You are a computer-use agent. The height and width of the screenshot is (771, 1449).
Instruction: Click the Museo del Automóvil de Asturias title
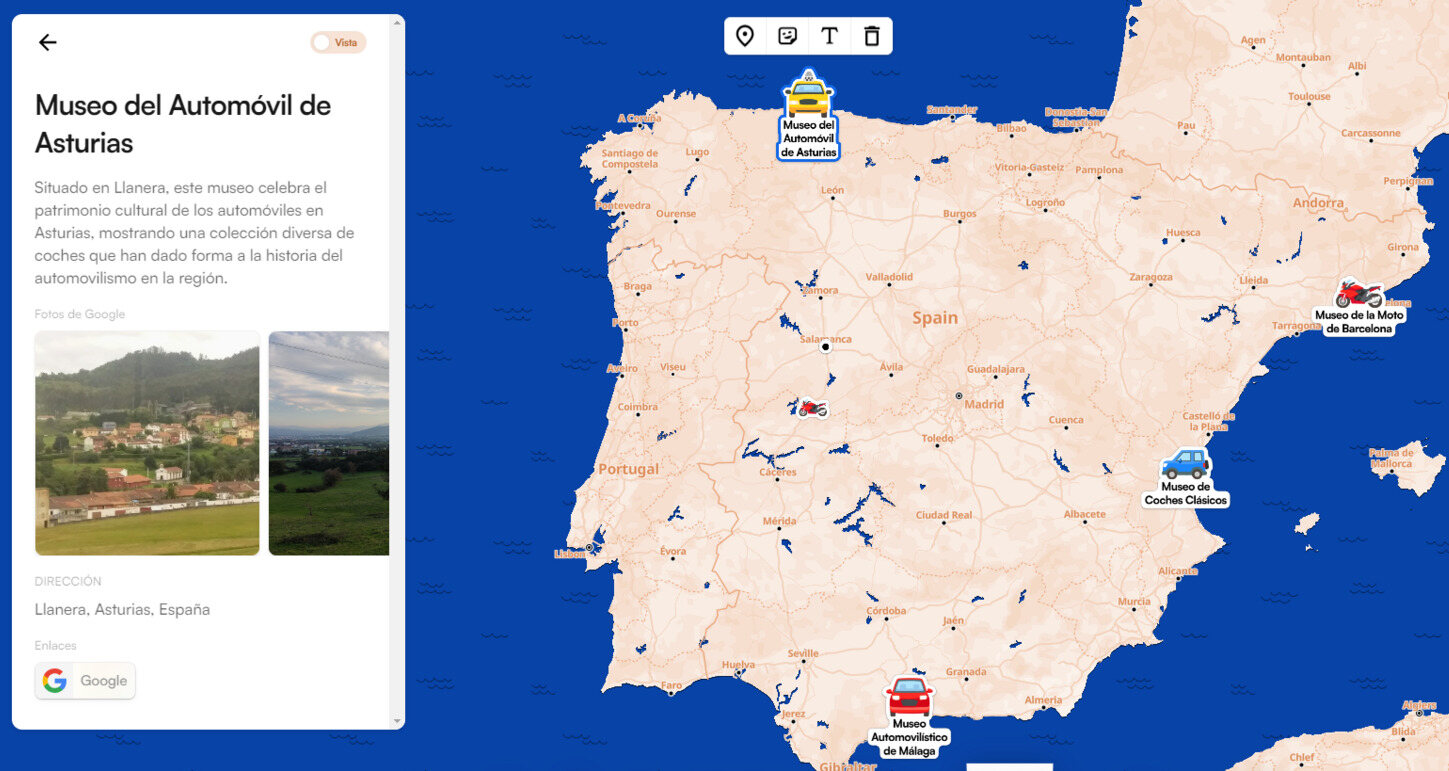(x=183, y=124)
